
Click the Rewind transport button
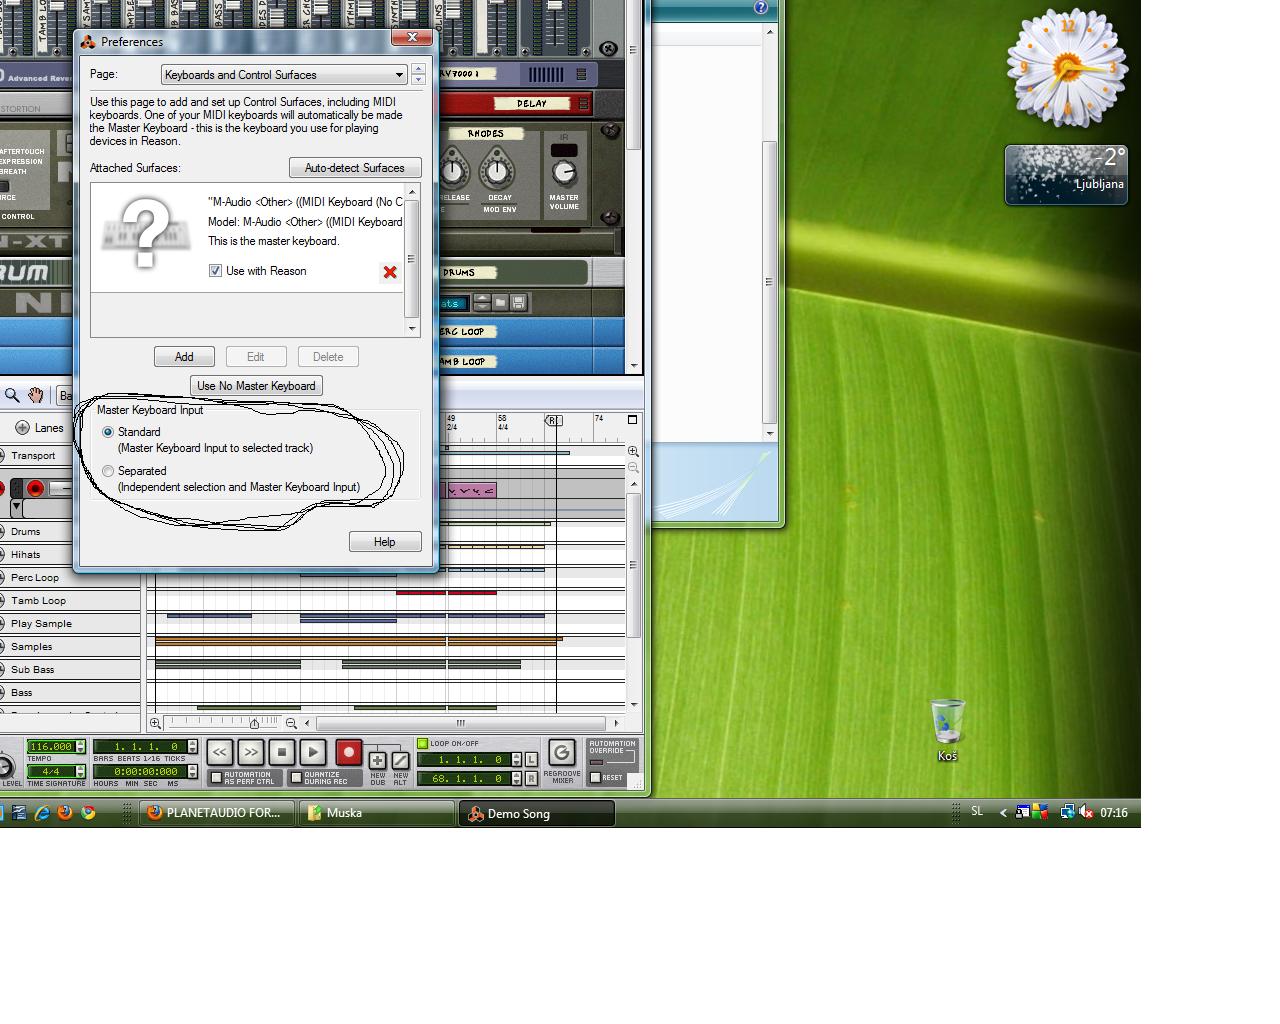click(220, 752)
